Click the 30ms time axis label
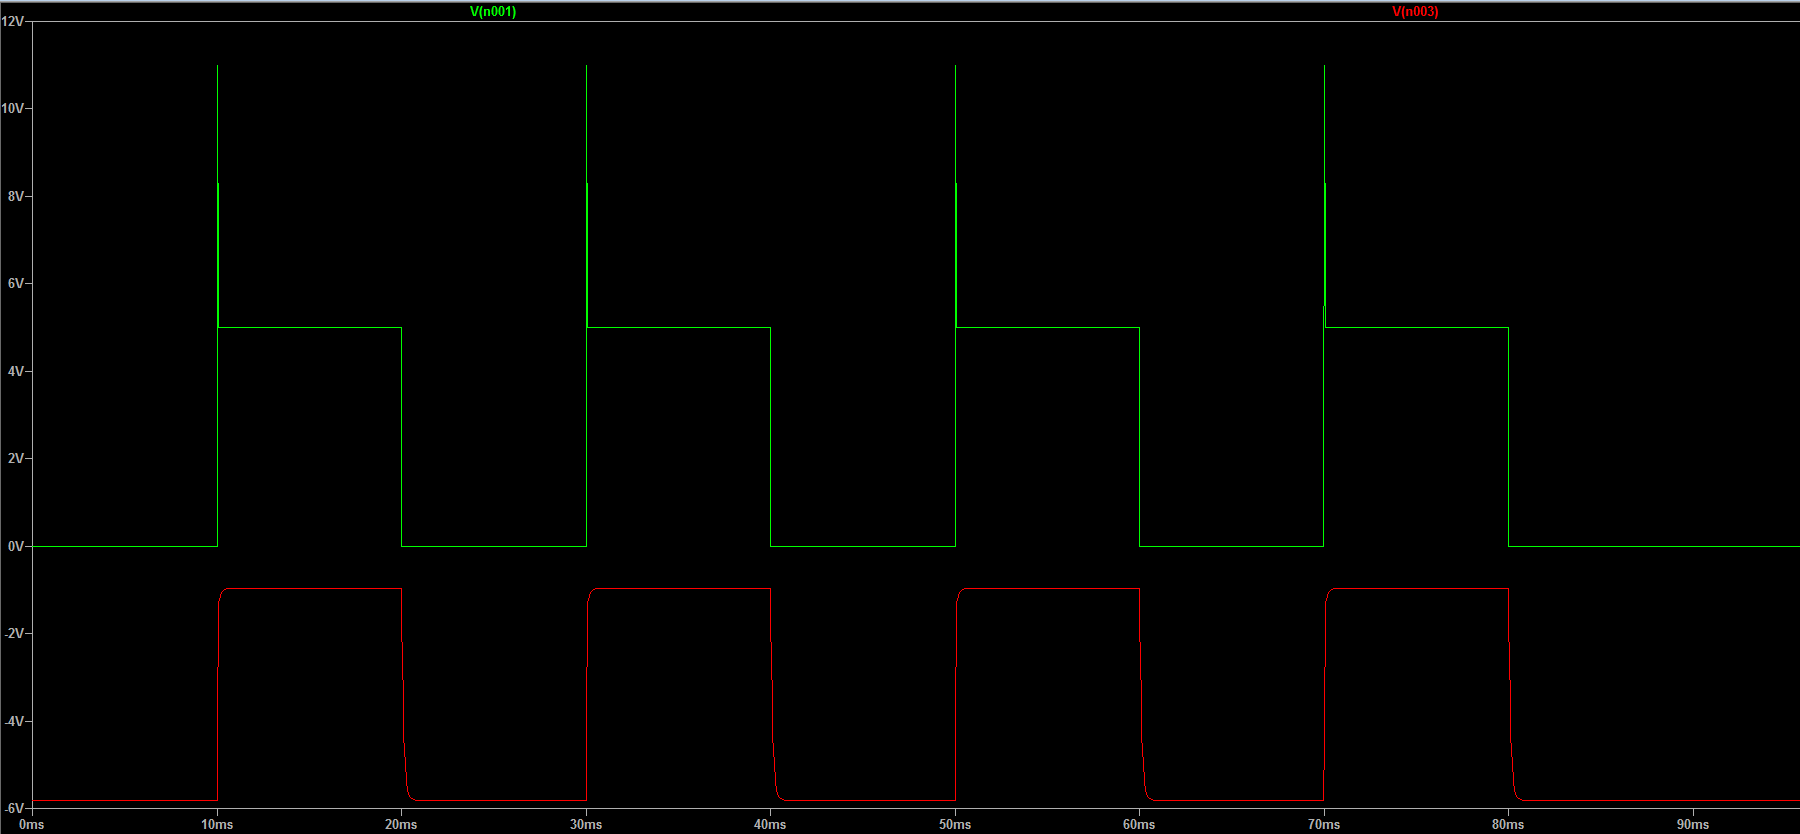The height and width of the screenshot is (834, 1800). click(586, 825)
